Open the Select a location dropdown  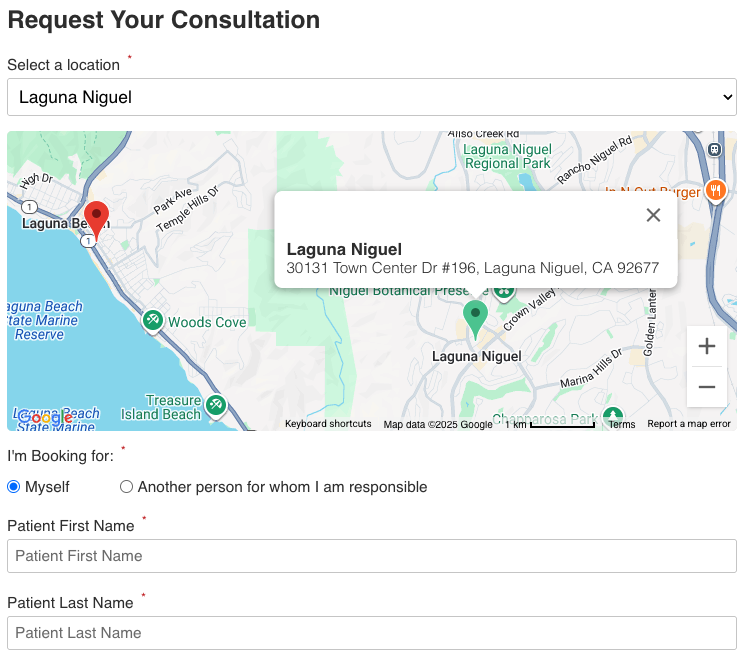coord(372,97)
